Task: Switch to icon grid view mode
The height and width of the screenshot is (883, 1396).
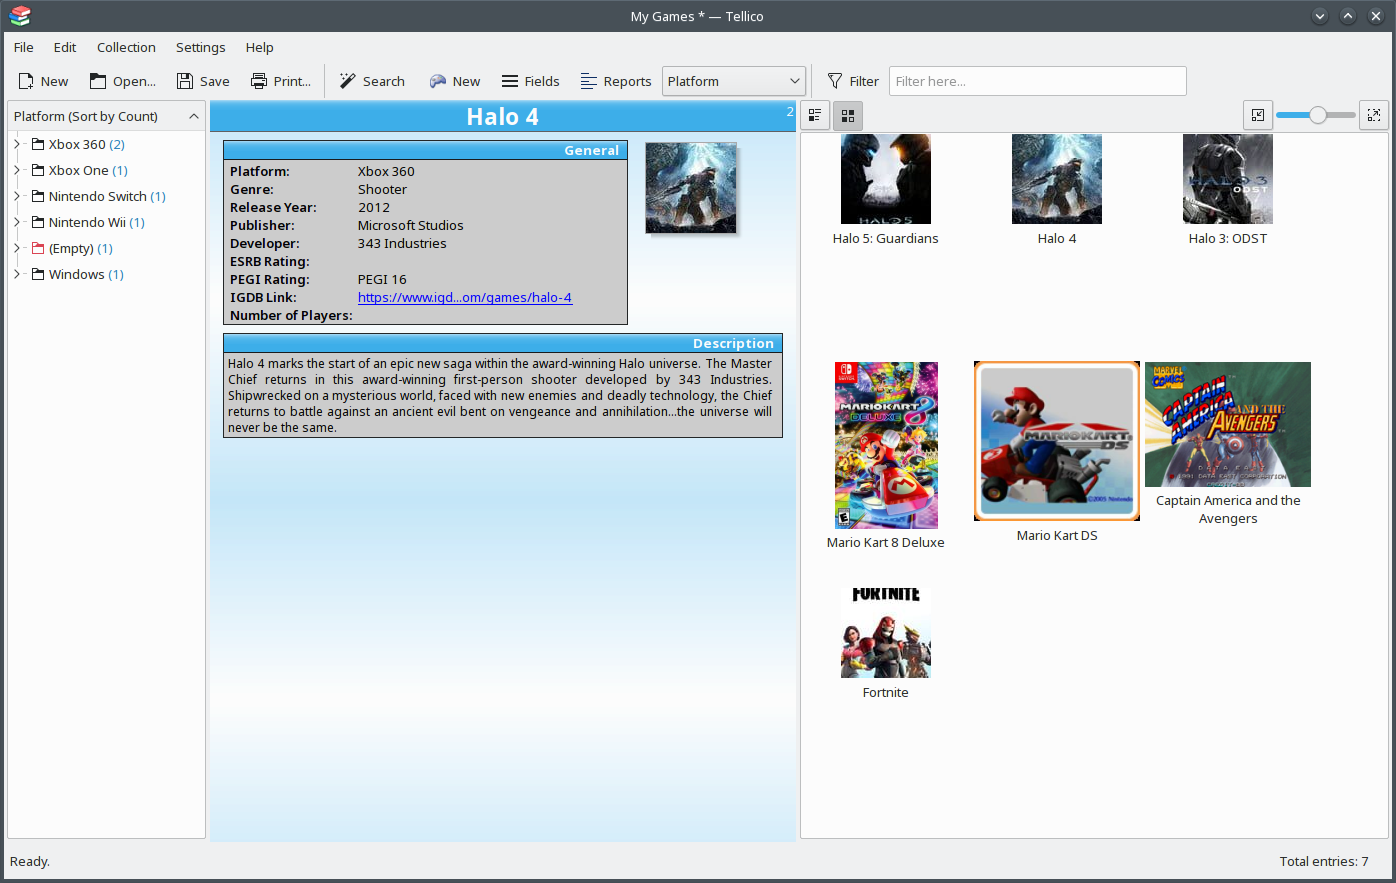Action: [848, 116]
